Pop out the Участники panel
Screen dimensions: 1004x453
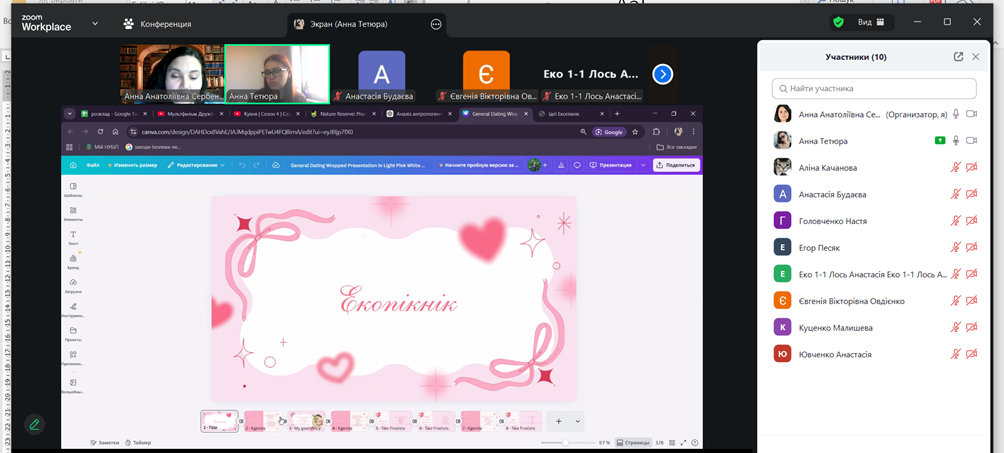pyautogui.click(x=958, y=57)
